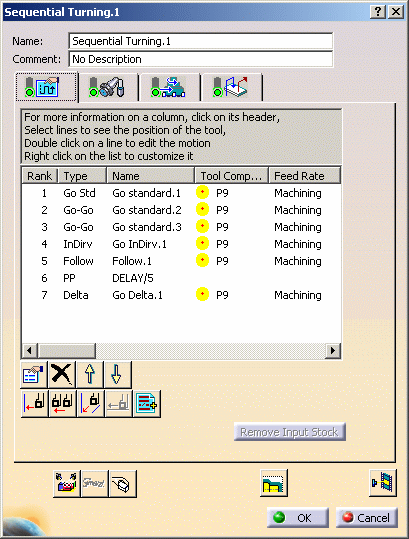Click into the Comment text field

(201, 59)
